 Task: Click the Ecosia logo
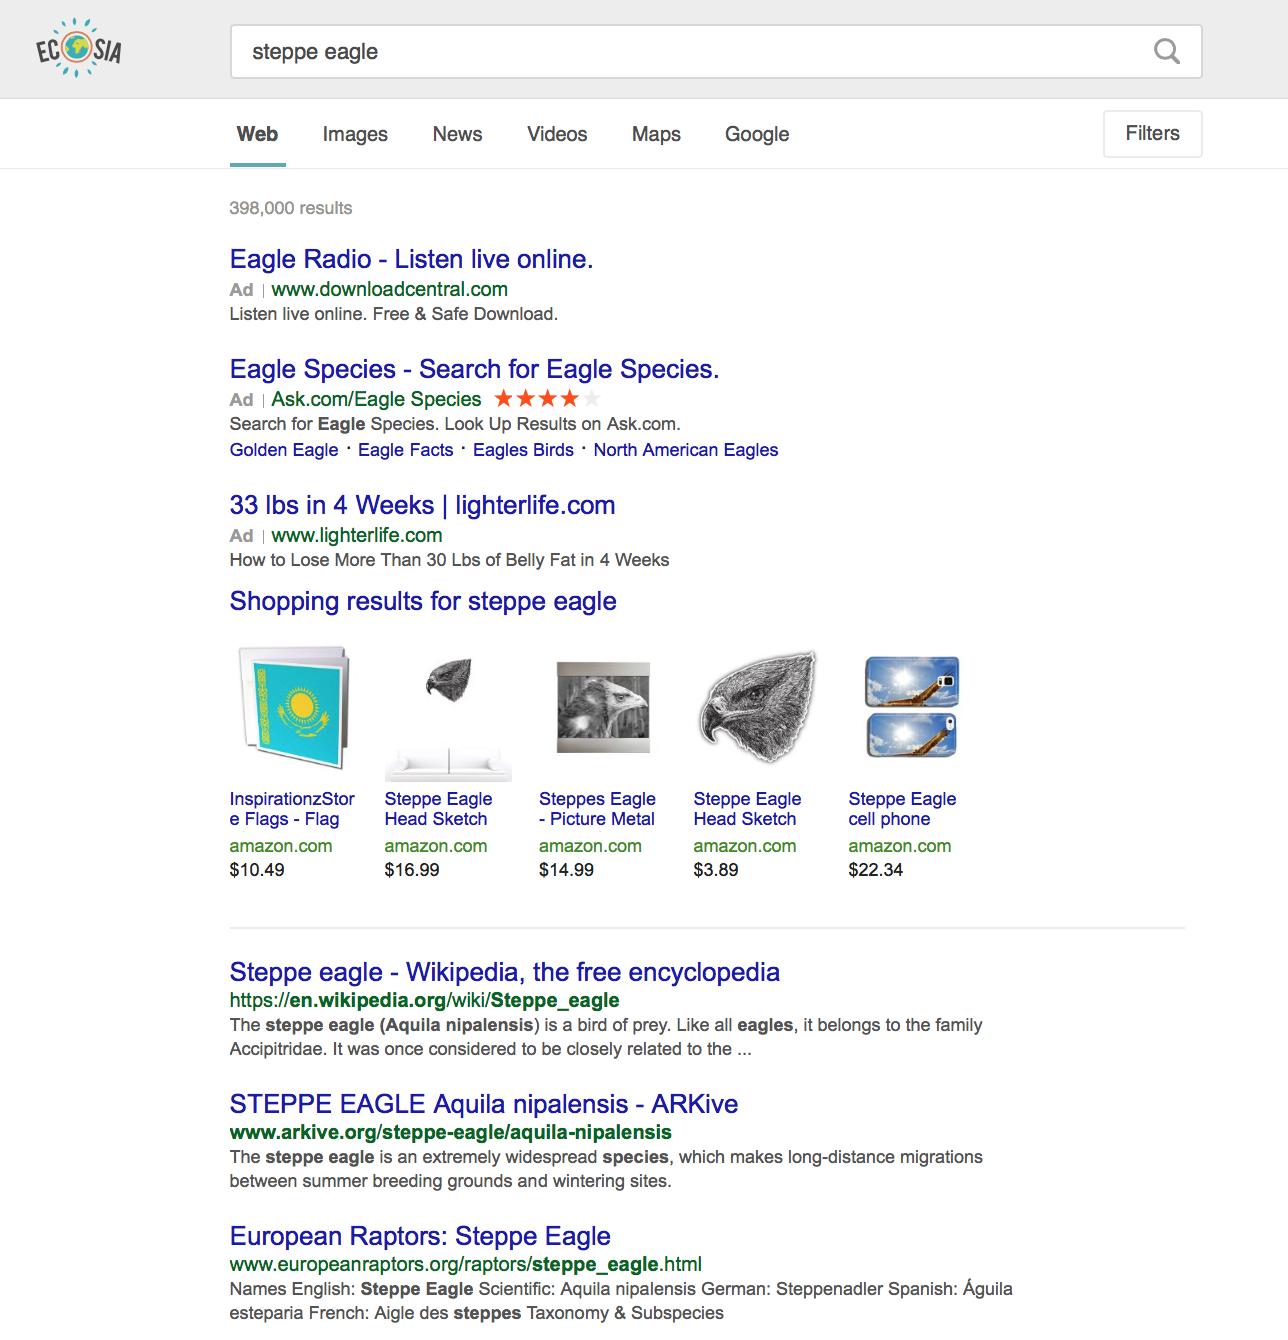click(79, 48)
